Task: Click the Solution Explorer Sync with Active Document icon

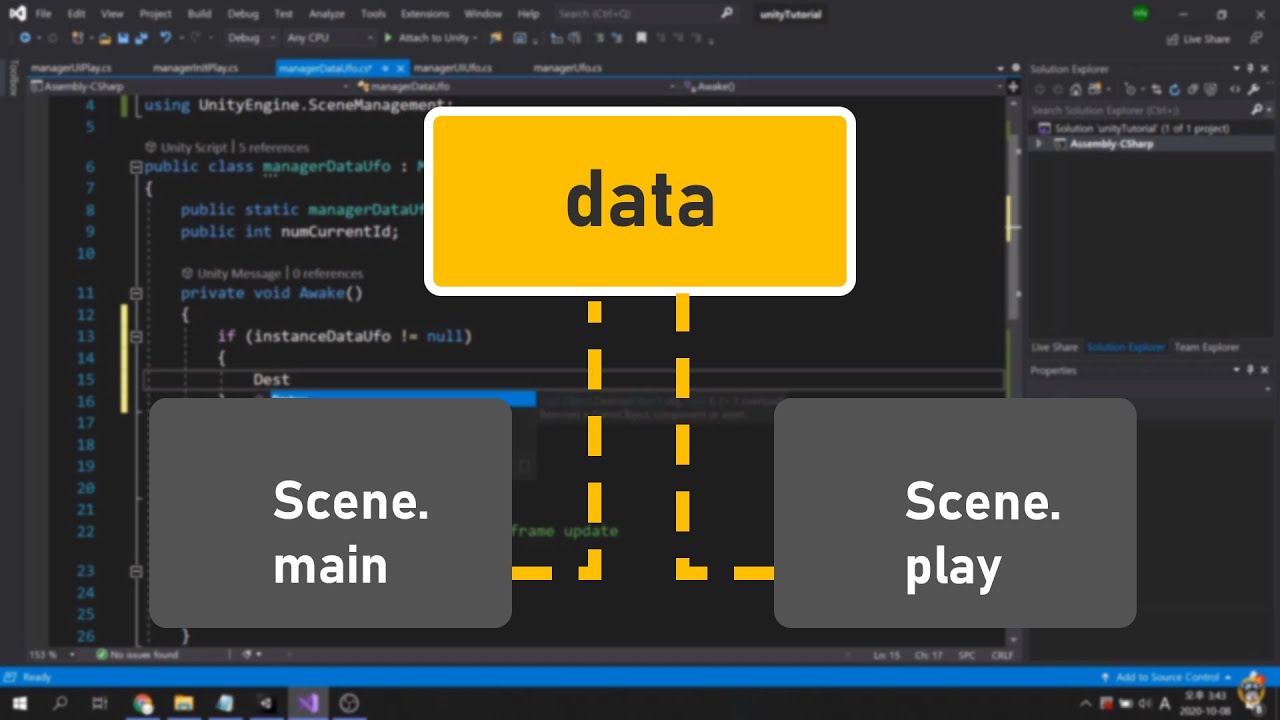Action: point(1158,89)
